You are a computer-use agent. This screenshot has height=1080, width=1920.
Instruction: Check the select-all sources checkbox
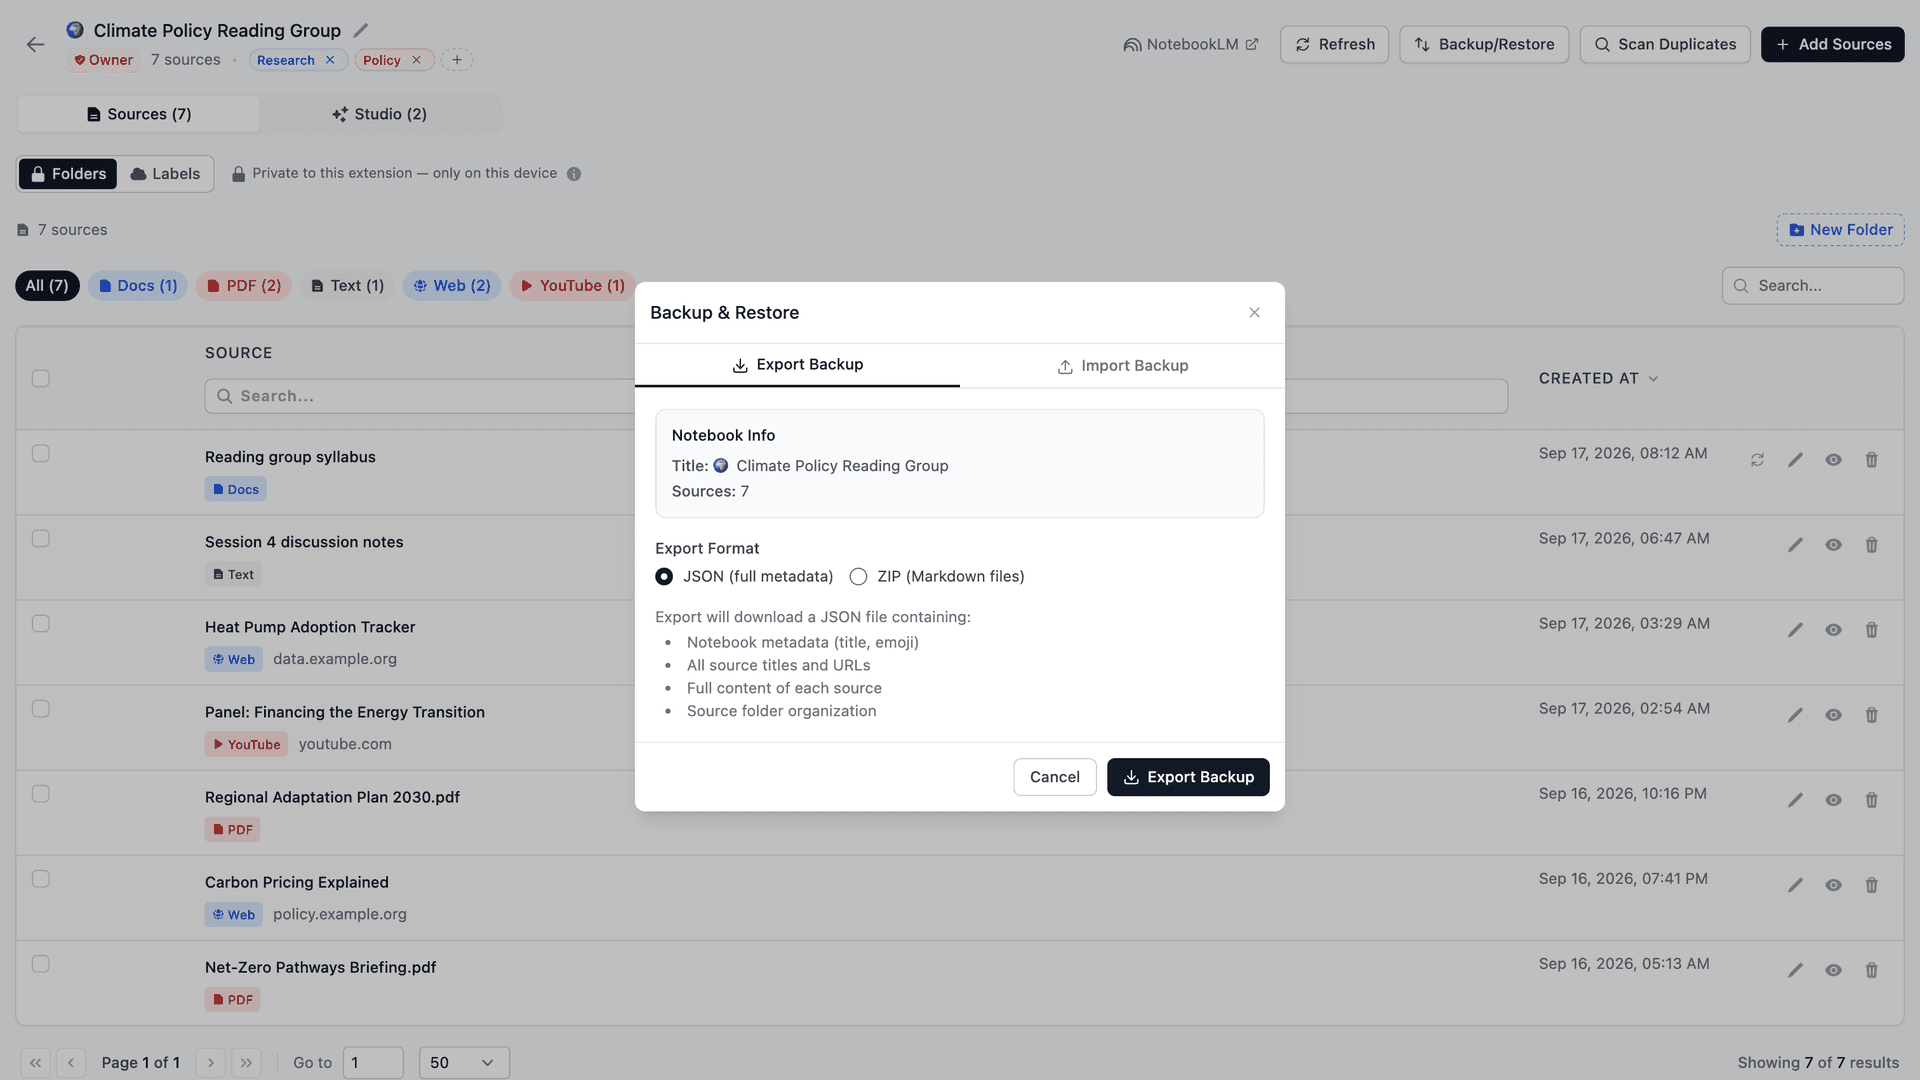(x=40, y=379)
